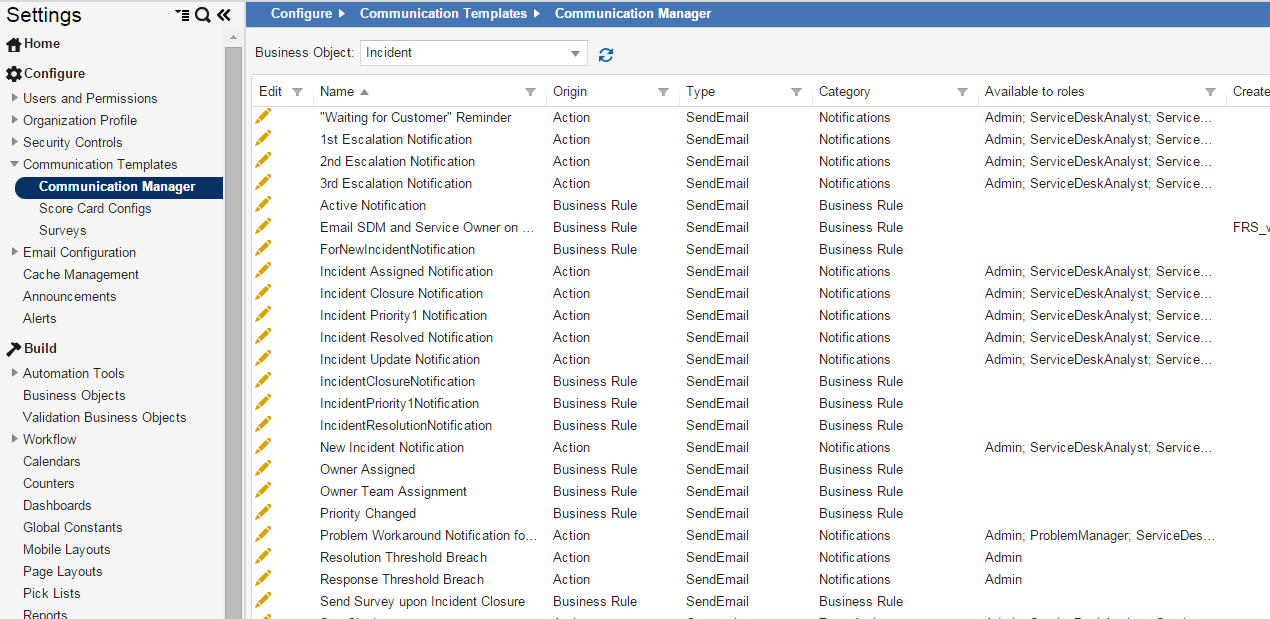Image resolution: width=1270 pixels, height=619 pixels.
Task: Click the tree view icon in Settings header
Action: pos(182,15)
